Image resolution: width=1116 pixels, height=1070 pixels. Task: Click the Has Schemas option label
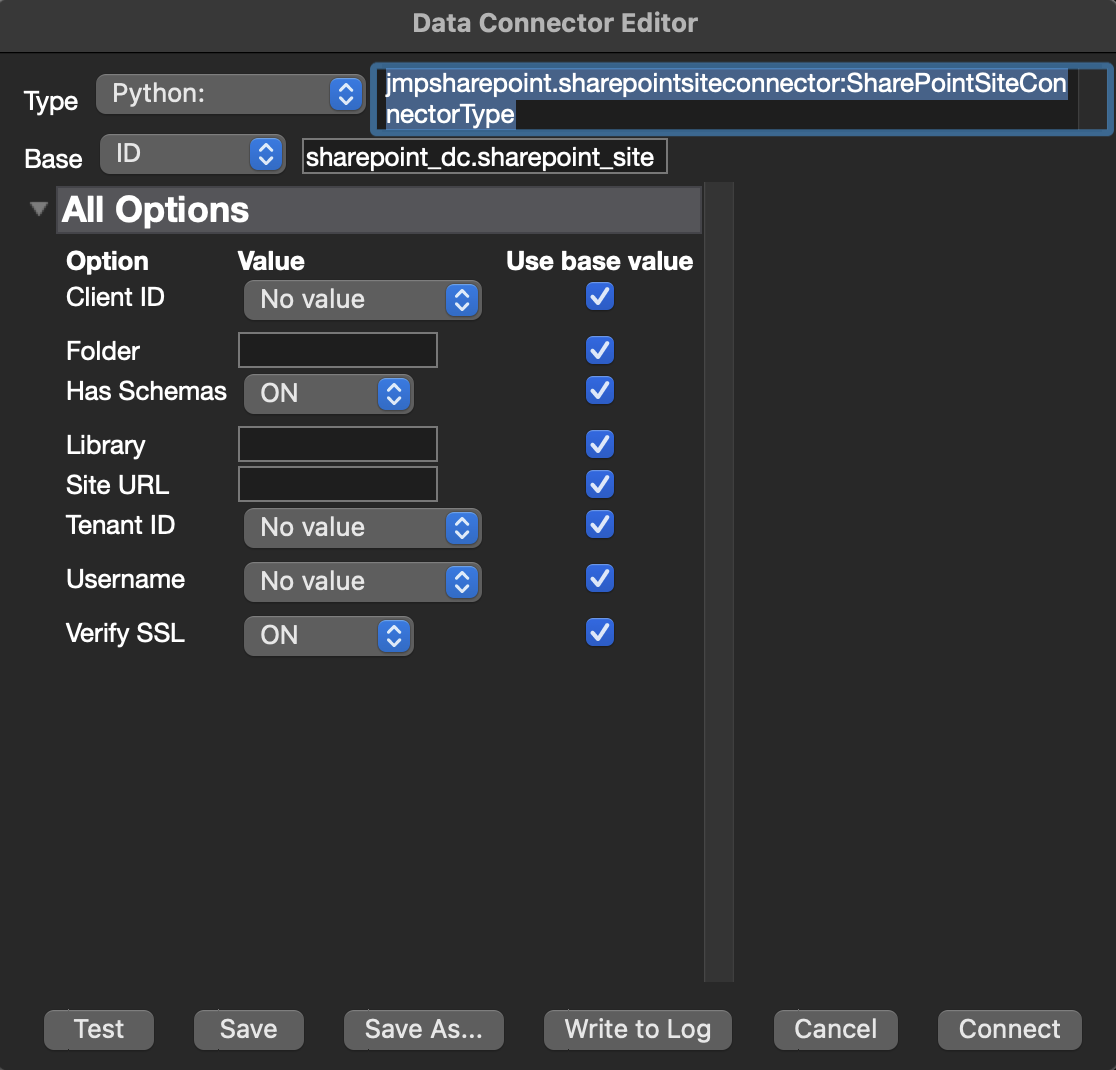pyautogui.click(x=146, y=392)
